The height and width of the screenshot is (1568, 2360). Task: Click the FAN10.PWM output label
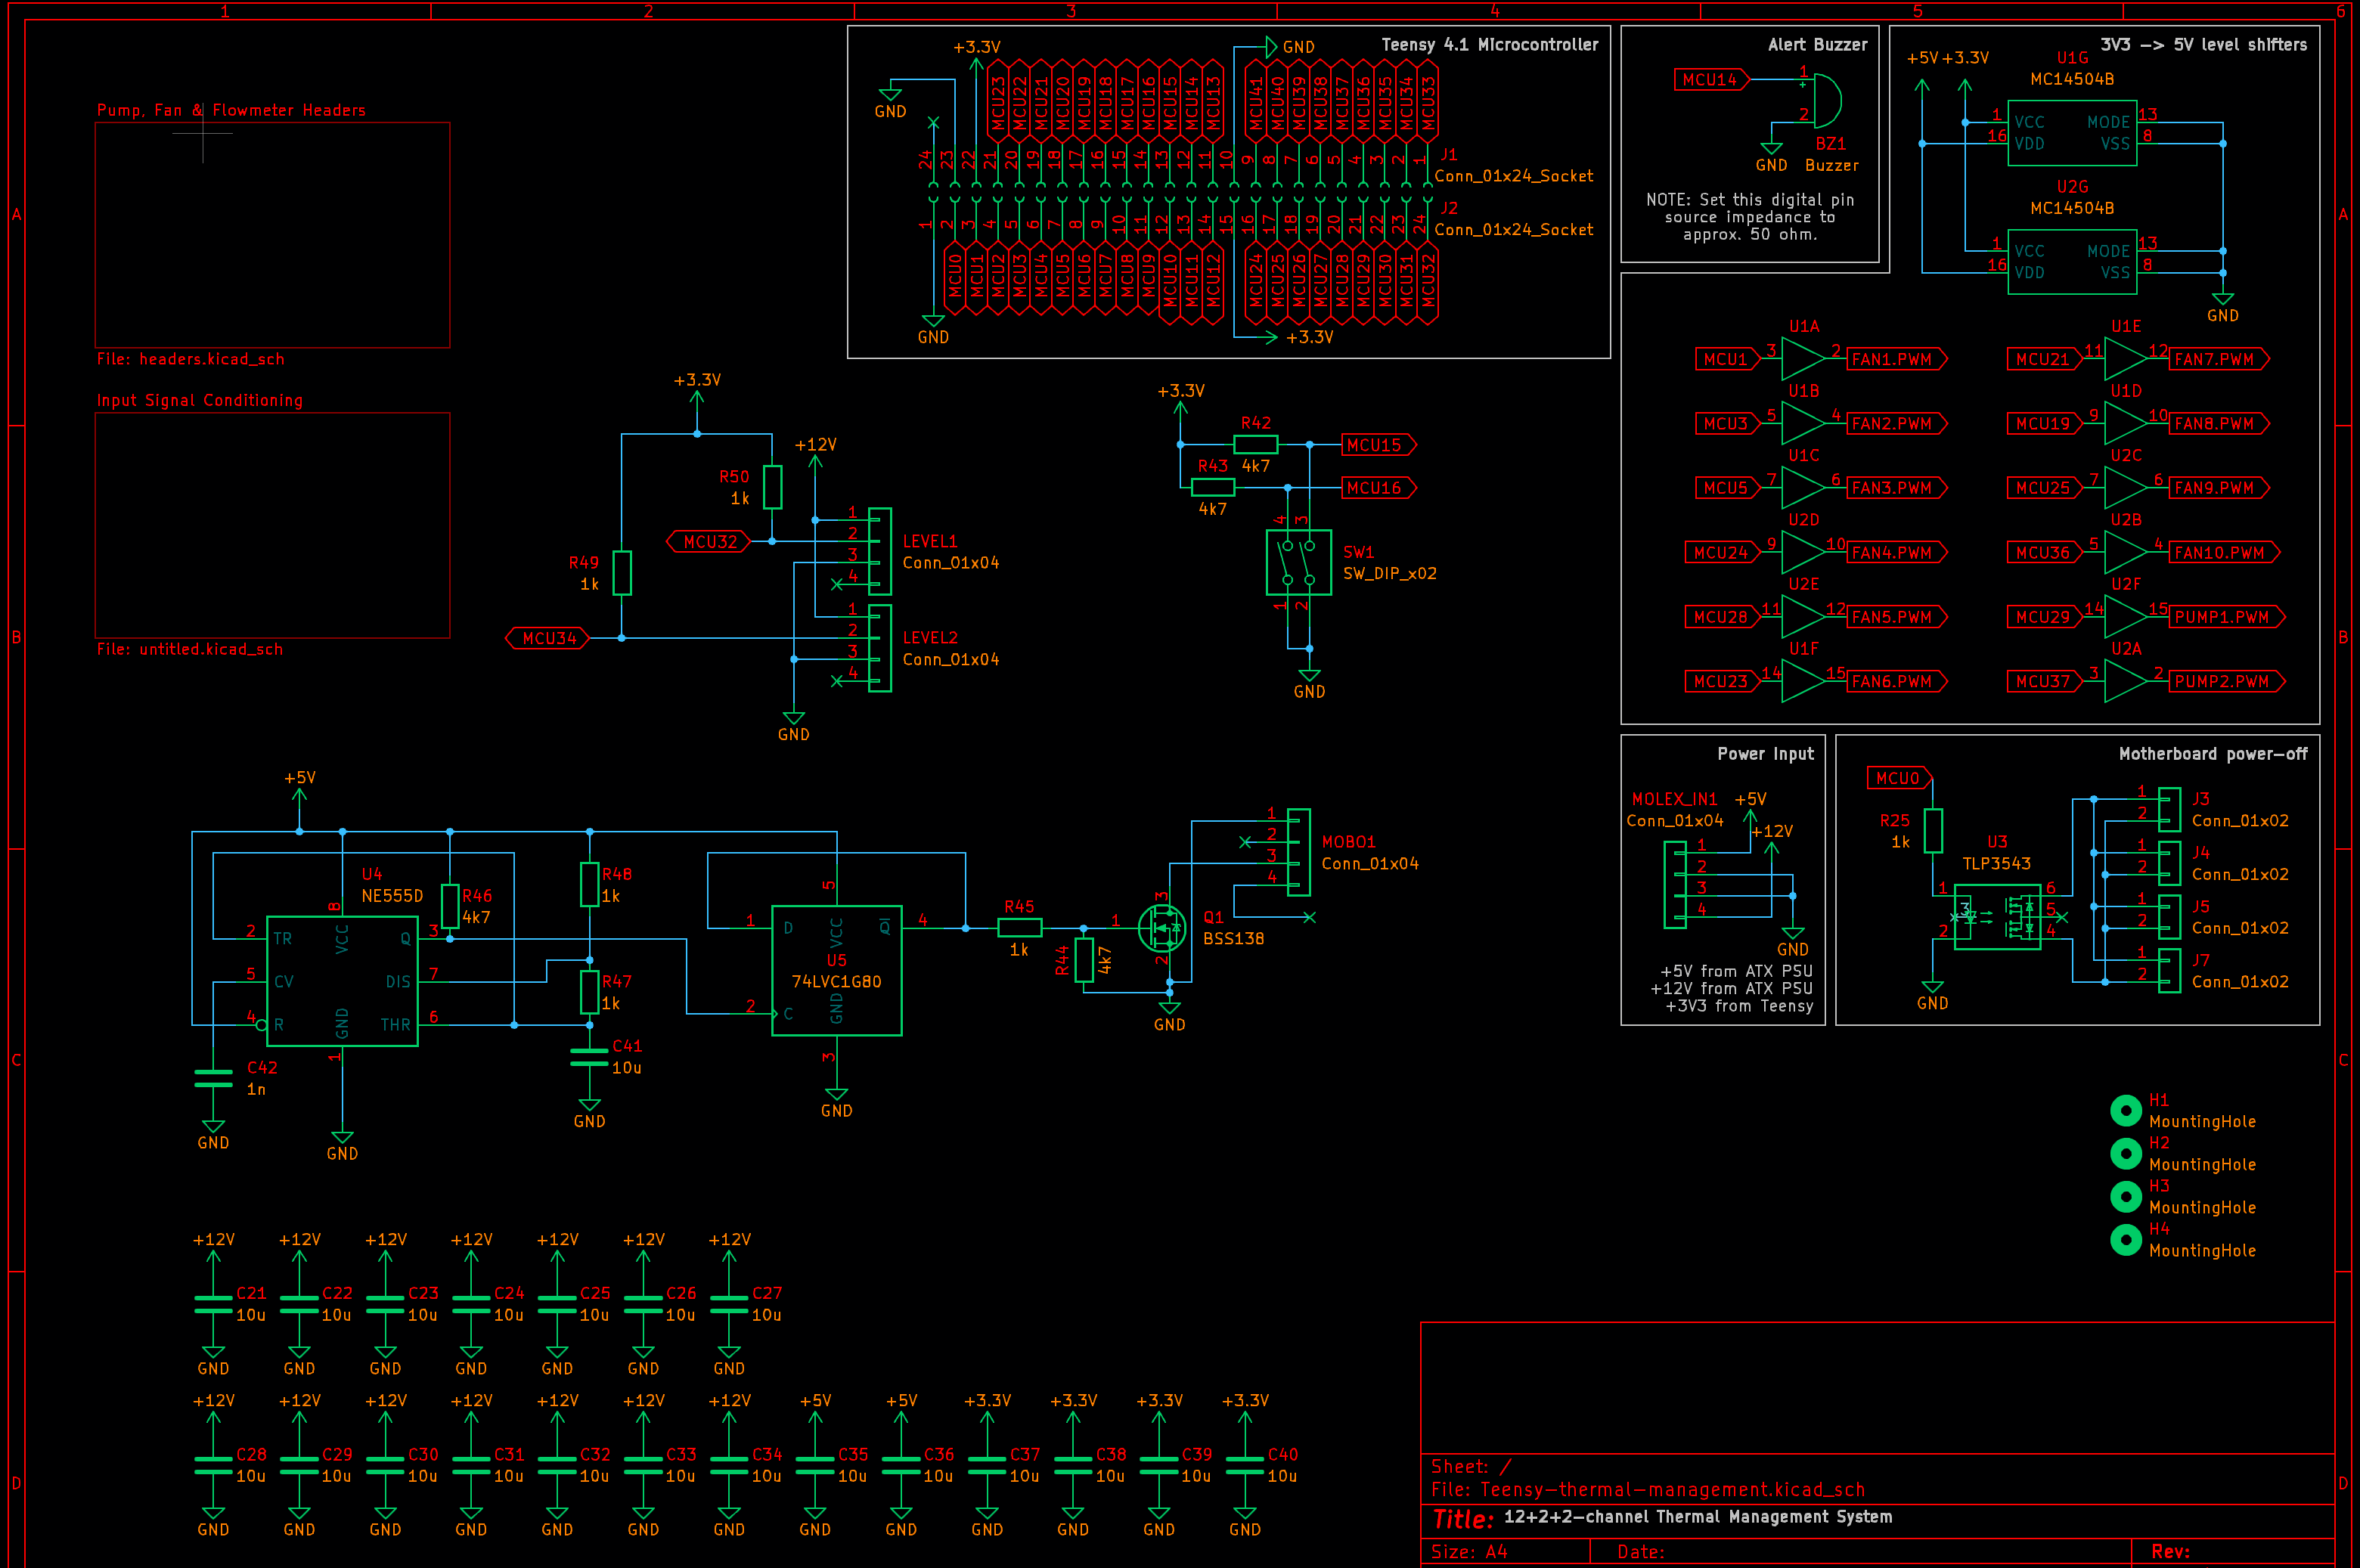click(x=2224, y=552)
